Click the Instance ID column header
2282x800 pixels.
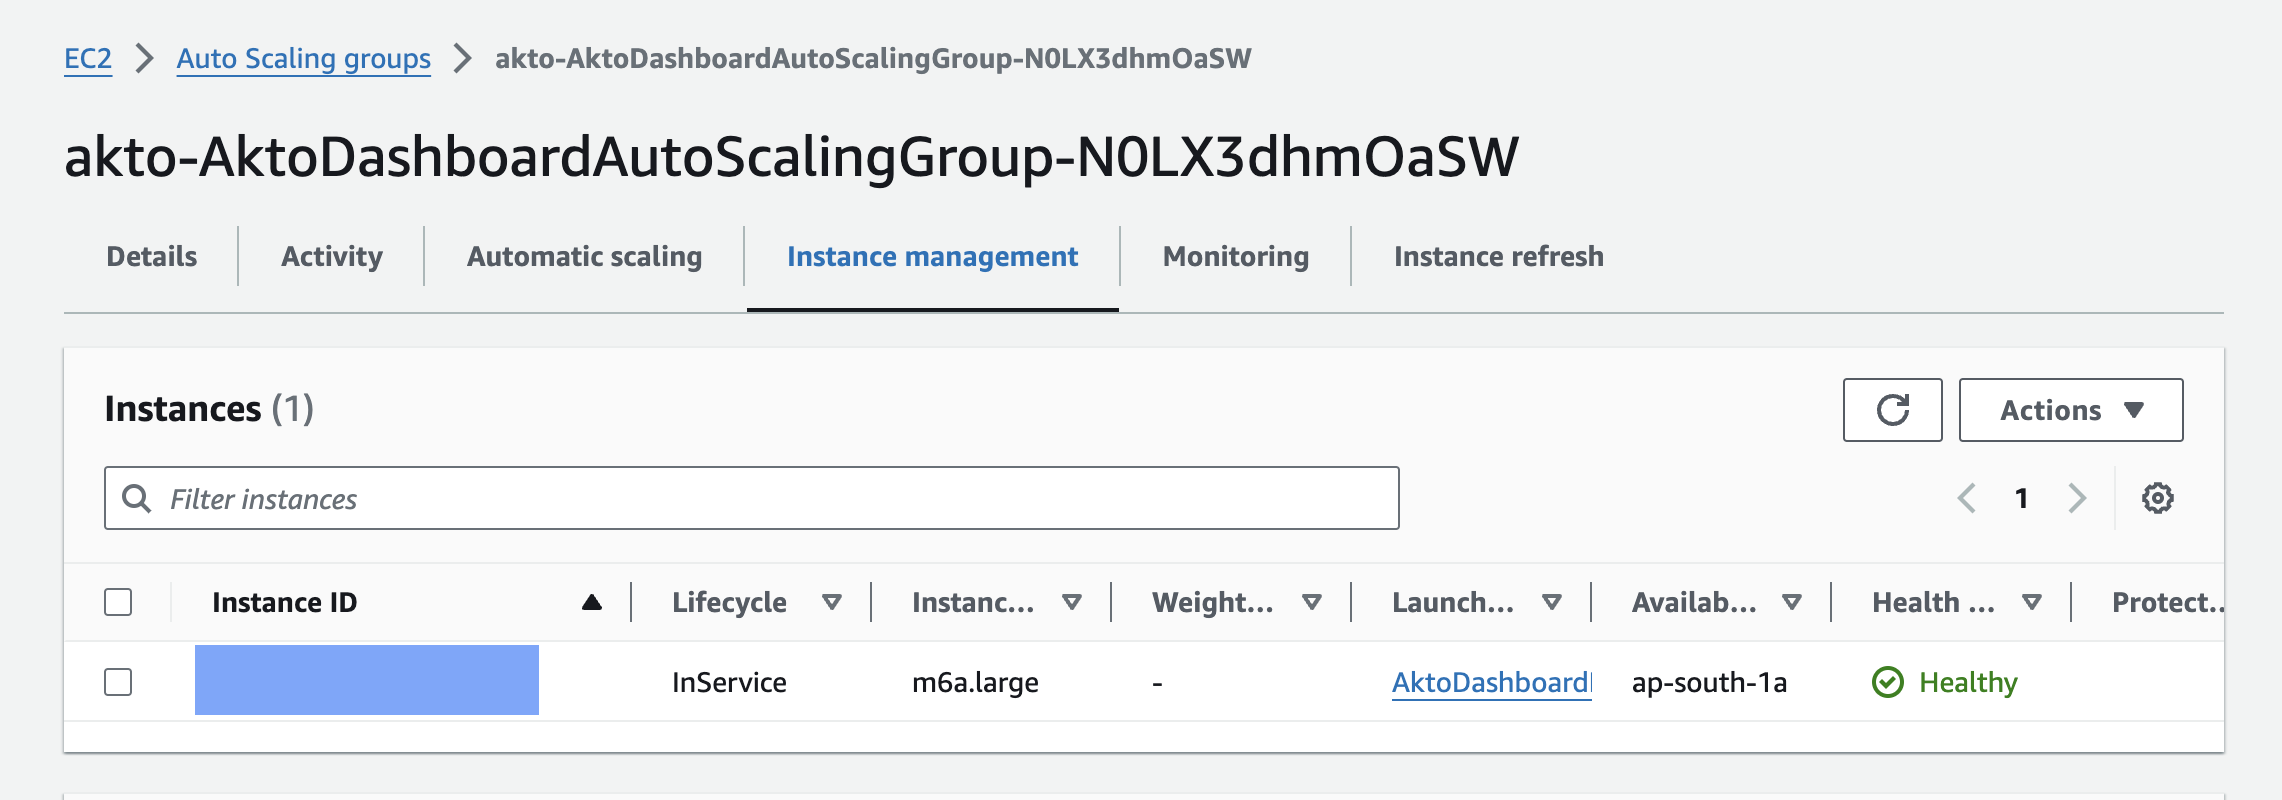coord(285,602)
